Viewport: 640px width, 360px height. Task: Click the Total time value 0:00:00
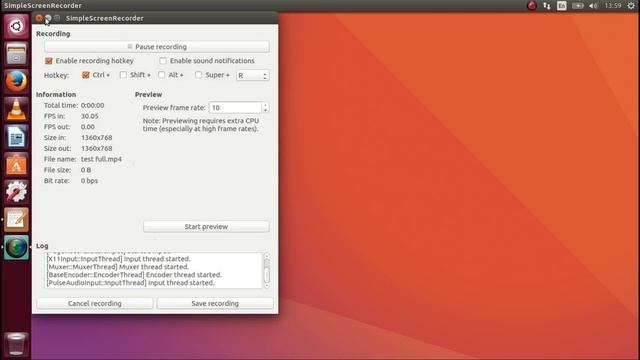tap(92, 105)
